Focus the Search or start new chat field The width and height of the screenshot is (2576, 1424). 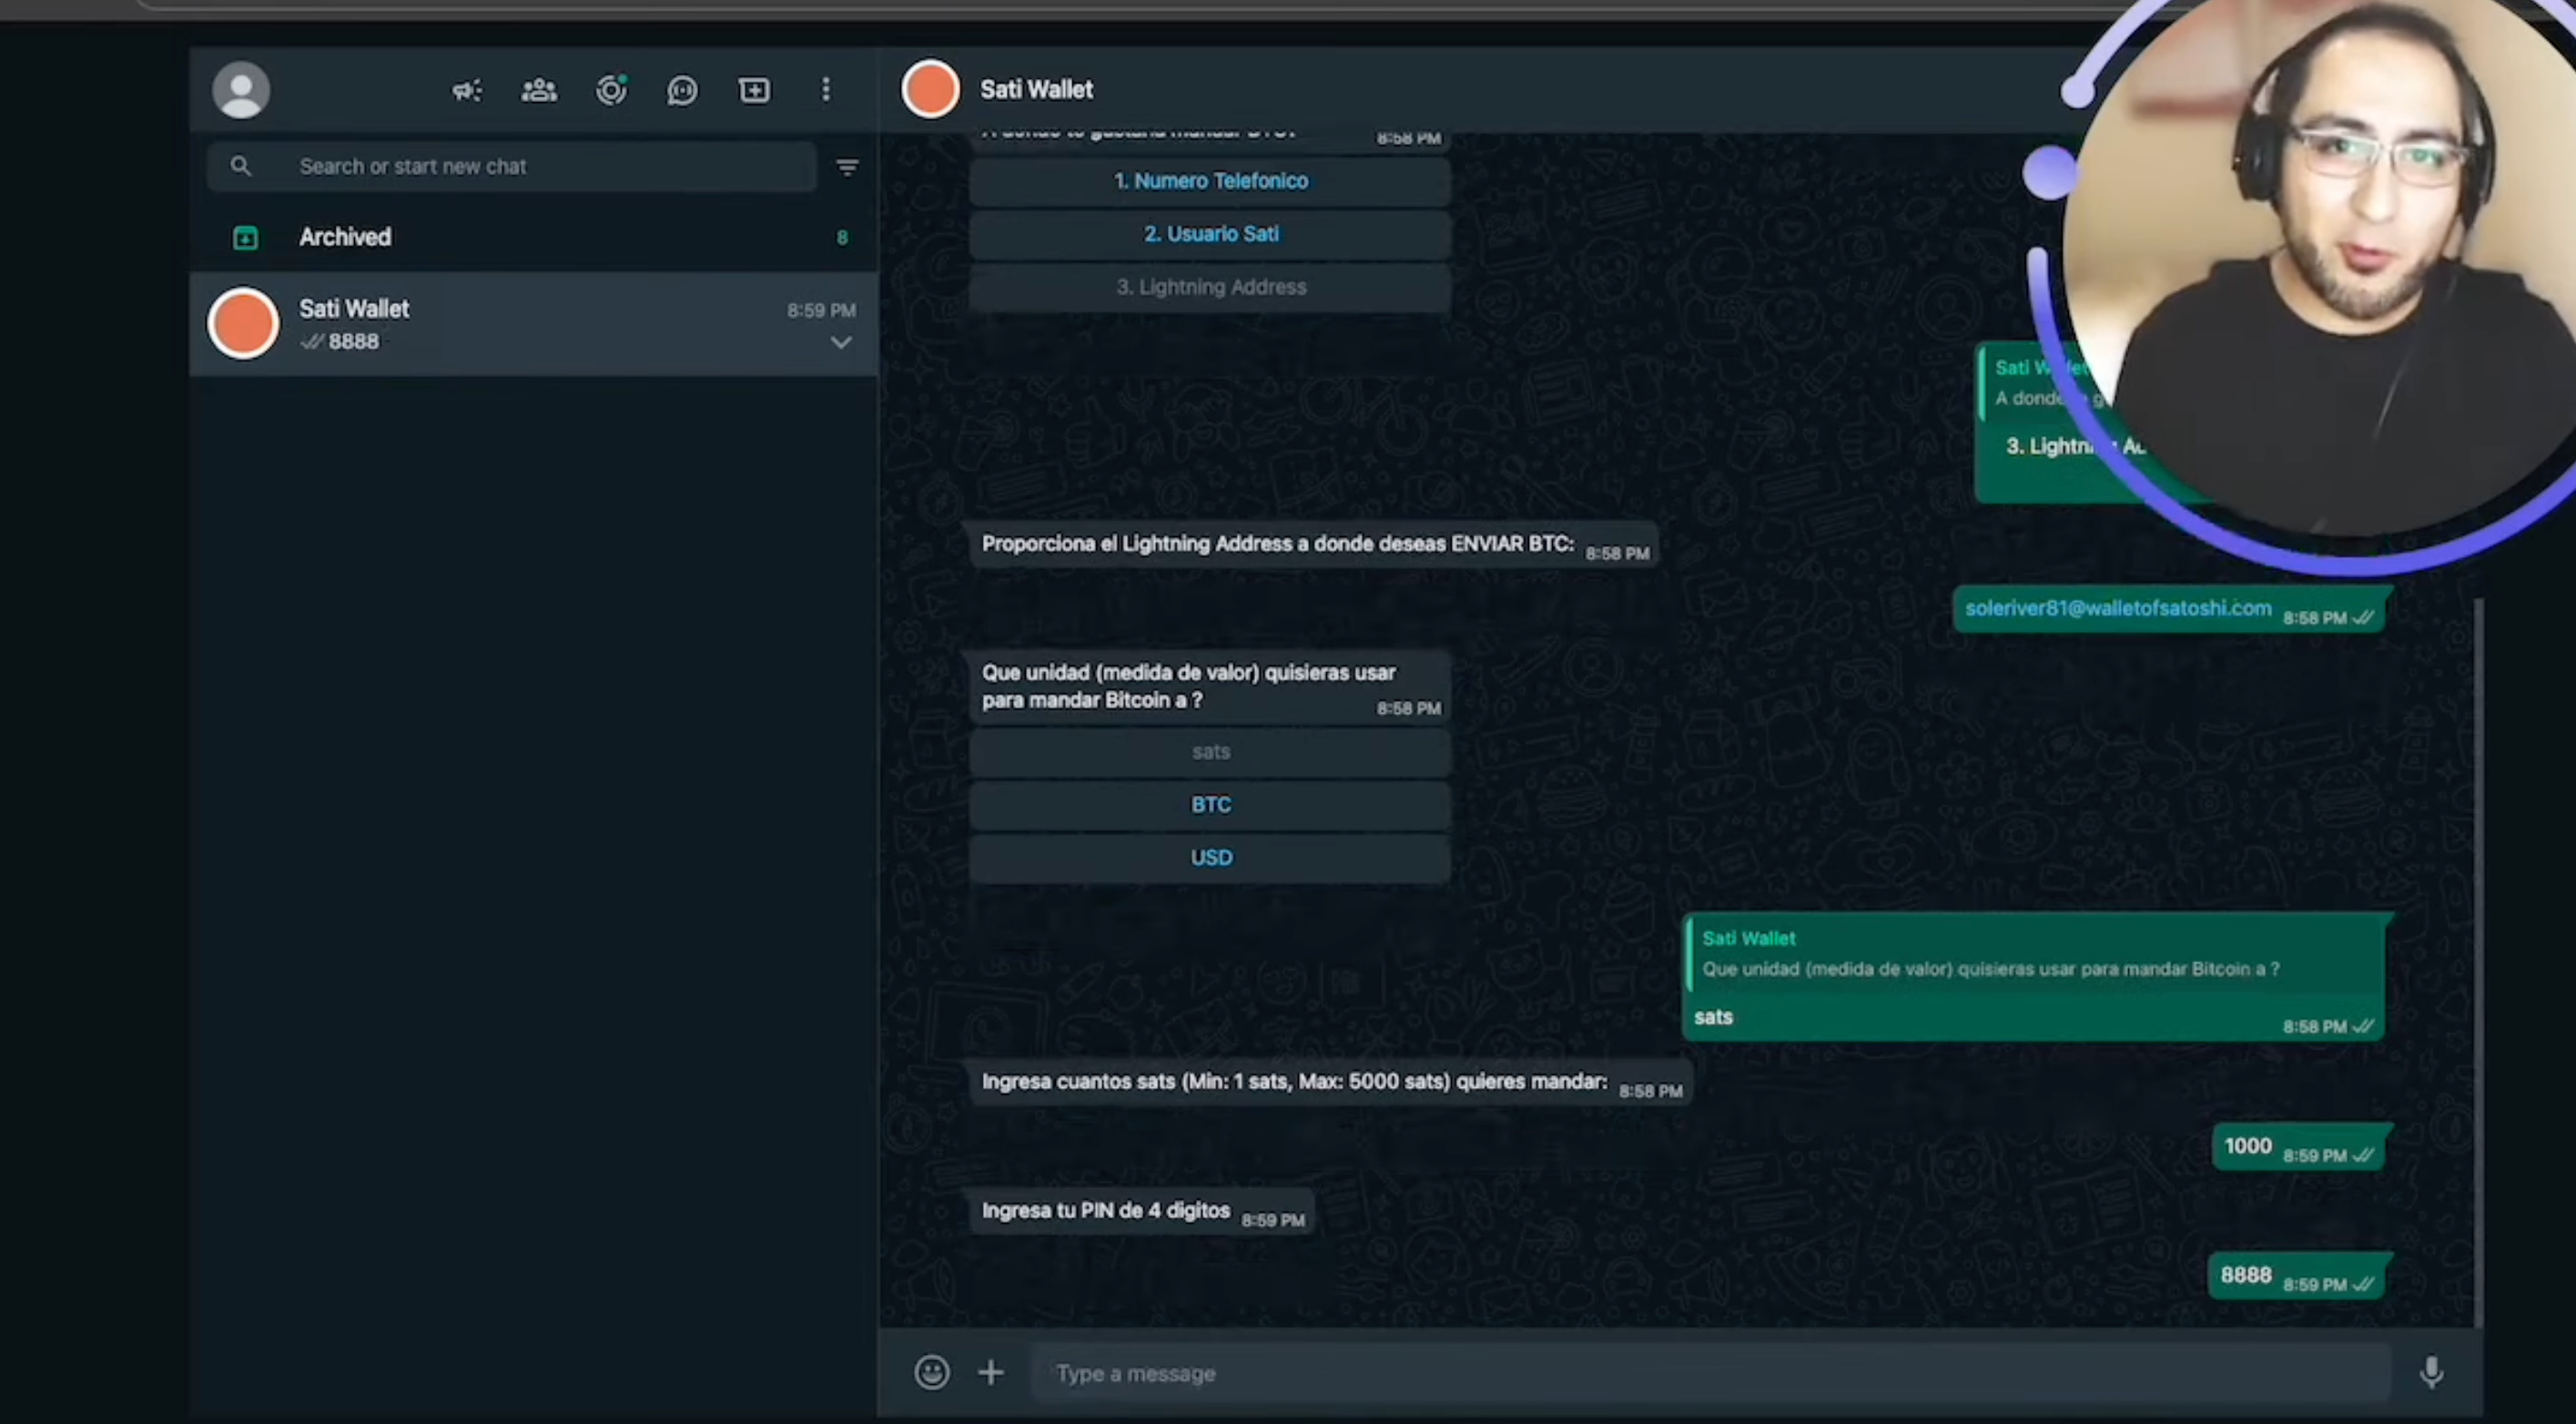512,166
